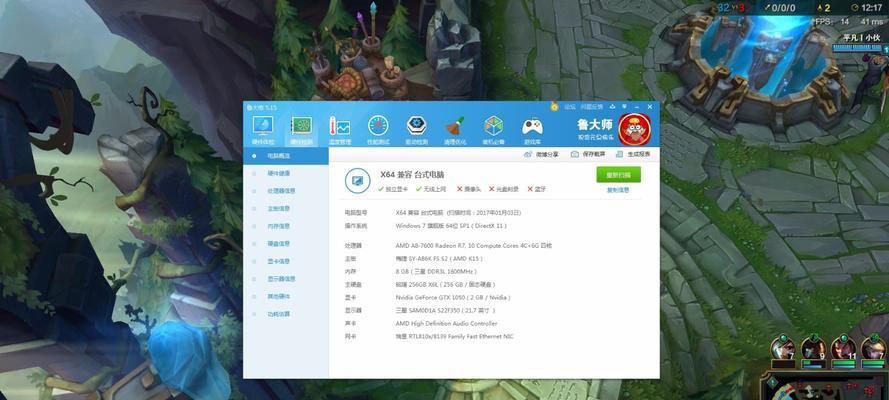Click the 摄像头 camera X status

click(468, 189)
